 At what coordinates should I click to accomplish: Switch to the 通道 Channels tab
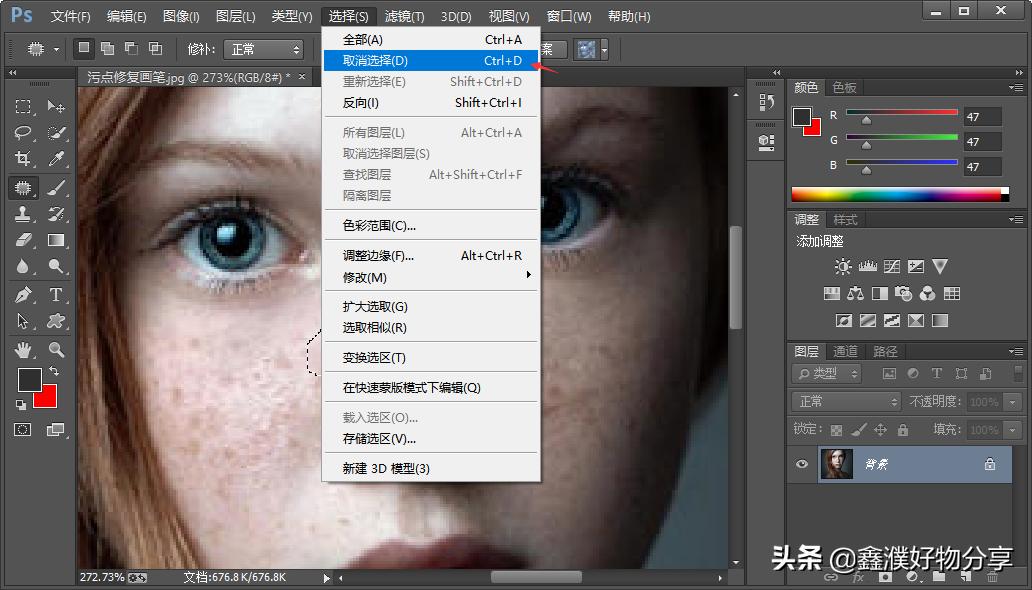845,352
